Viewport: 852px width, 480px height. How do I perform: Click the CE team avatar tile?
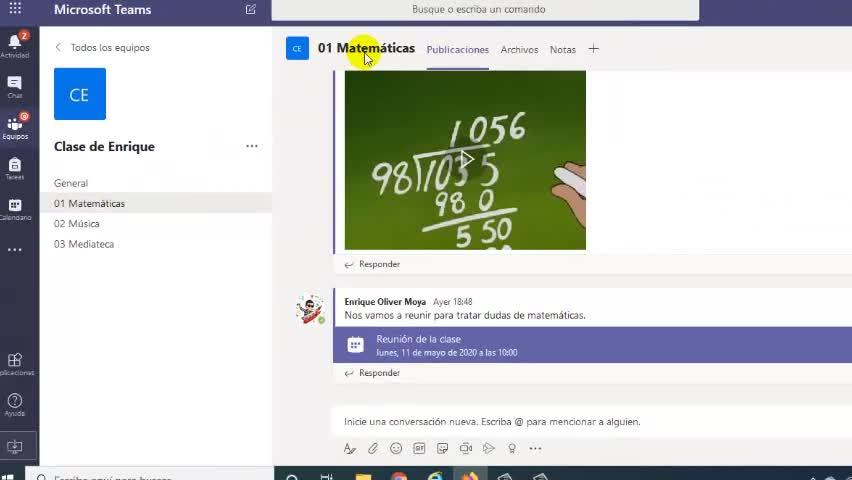click(80, 94)
